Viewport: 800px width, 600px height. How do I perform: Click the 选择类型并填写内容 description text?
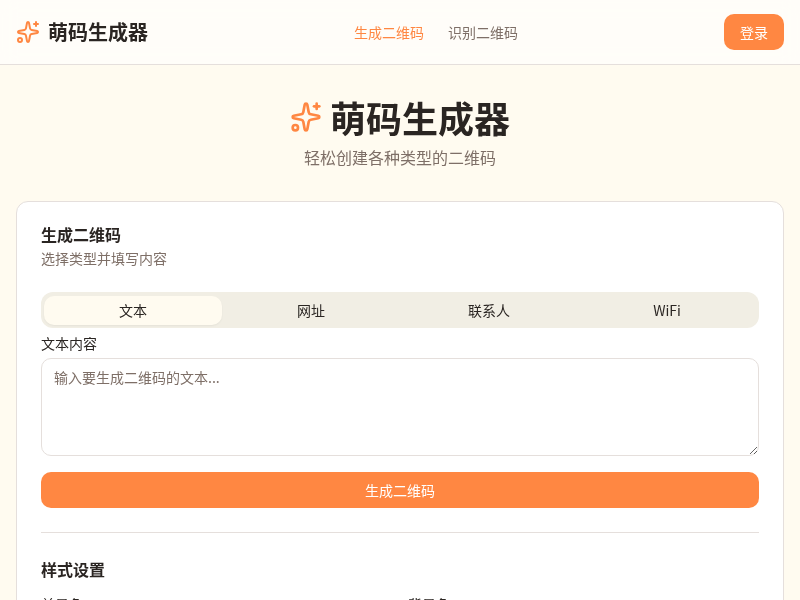click(104, 259)
